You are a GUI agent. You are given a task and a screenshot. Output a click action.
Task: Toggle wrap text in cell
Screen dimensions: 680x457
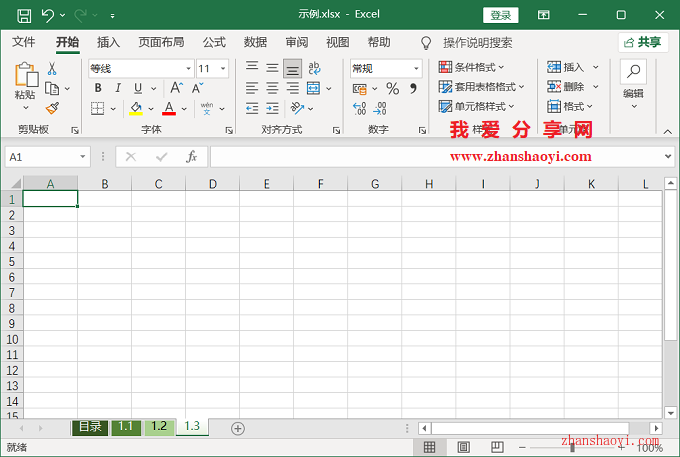[x=314, y=68]
